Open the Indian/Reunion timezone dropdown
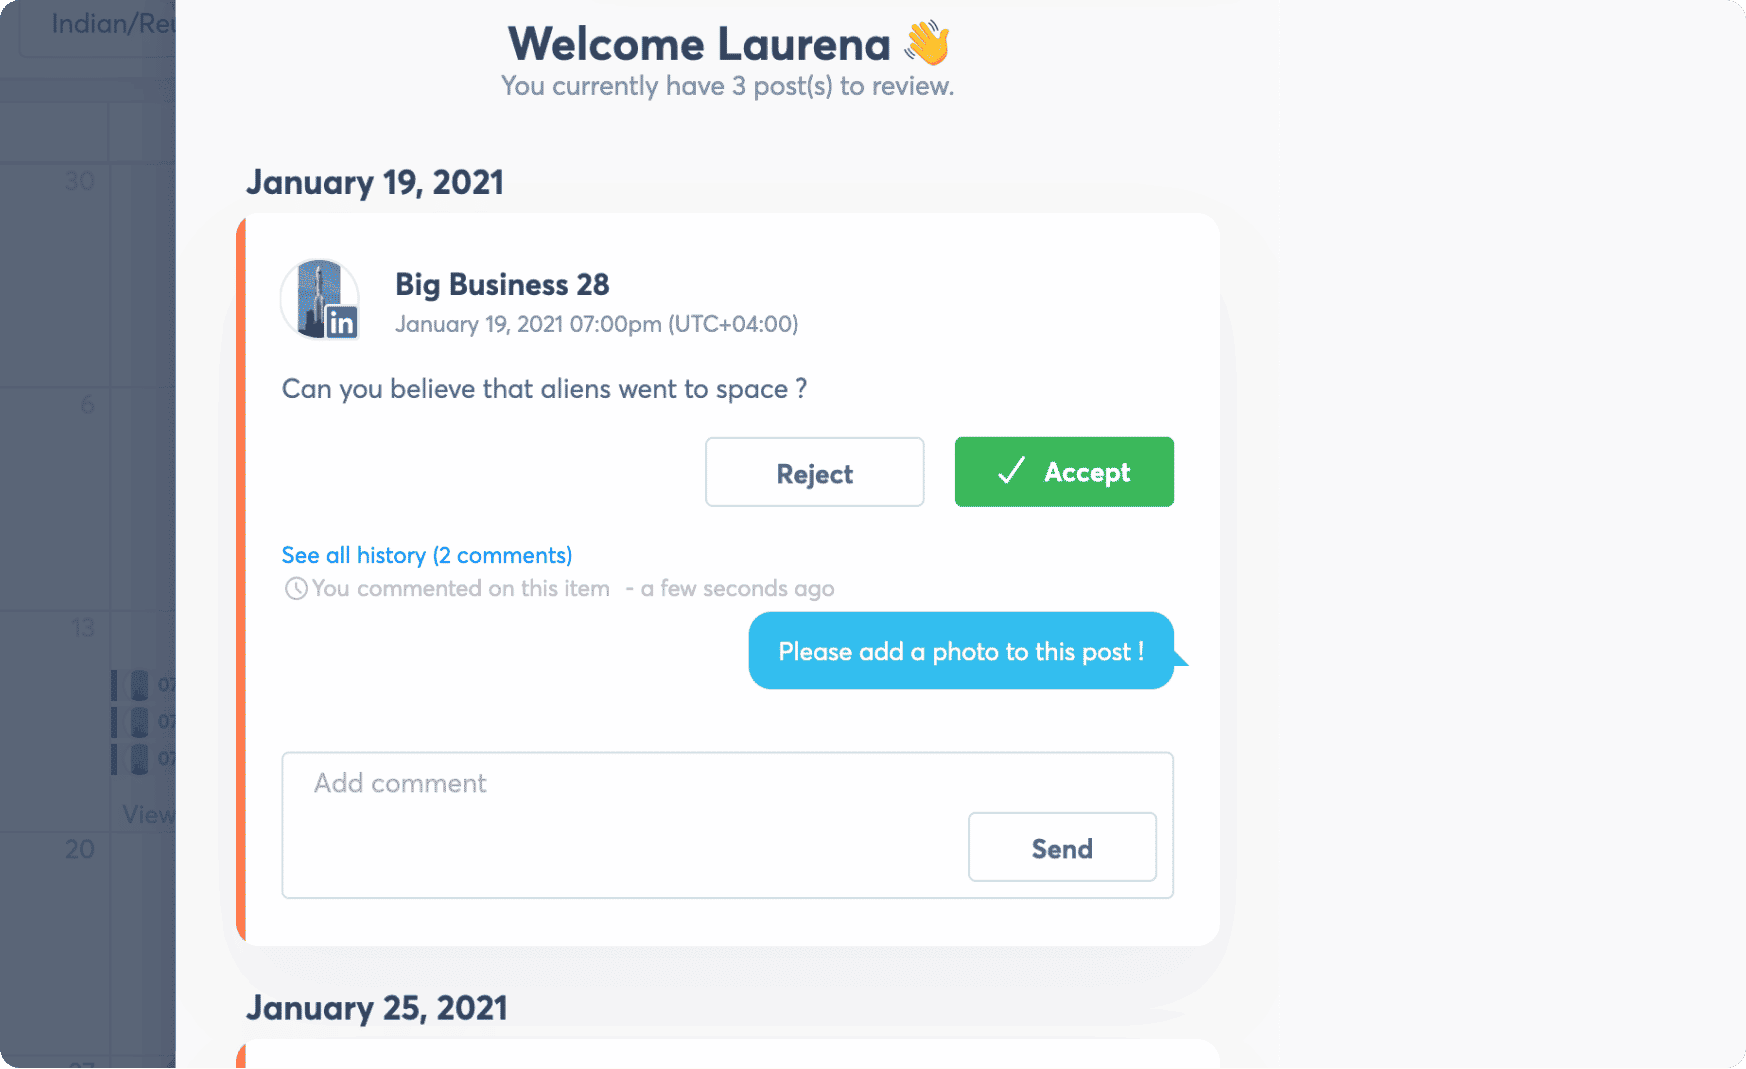The image size is (1746, 1069). pos(100,26)
